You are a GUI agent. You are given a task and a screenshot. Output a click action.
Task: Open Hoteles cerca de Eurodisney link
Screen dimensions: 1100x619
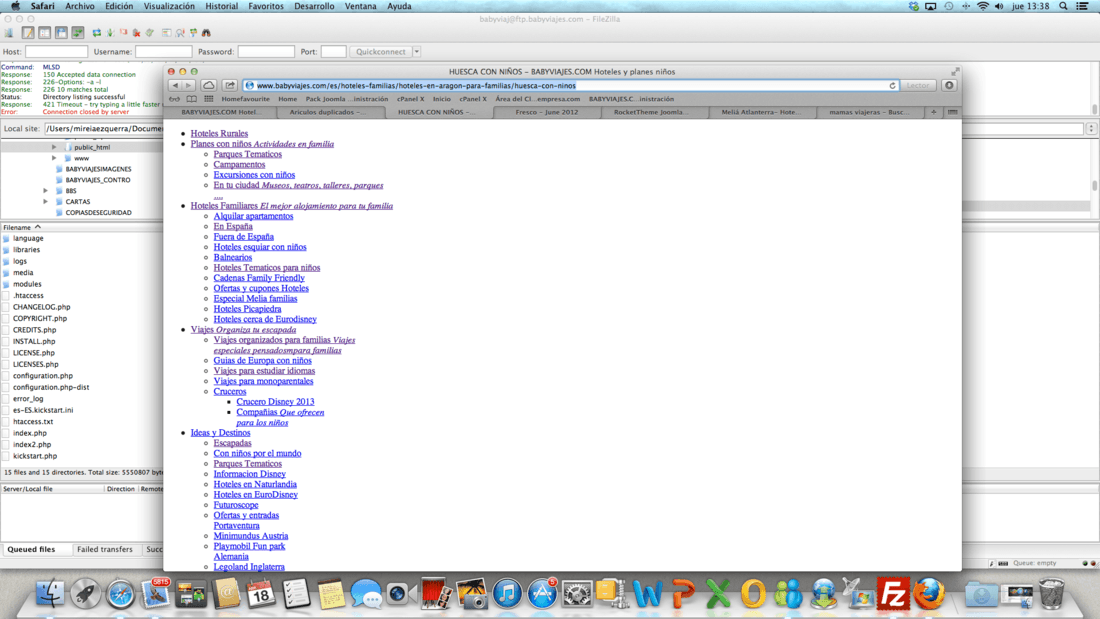(x=264, y=319)
